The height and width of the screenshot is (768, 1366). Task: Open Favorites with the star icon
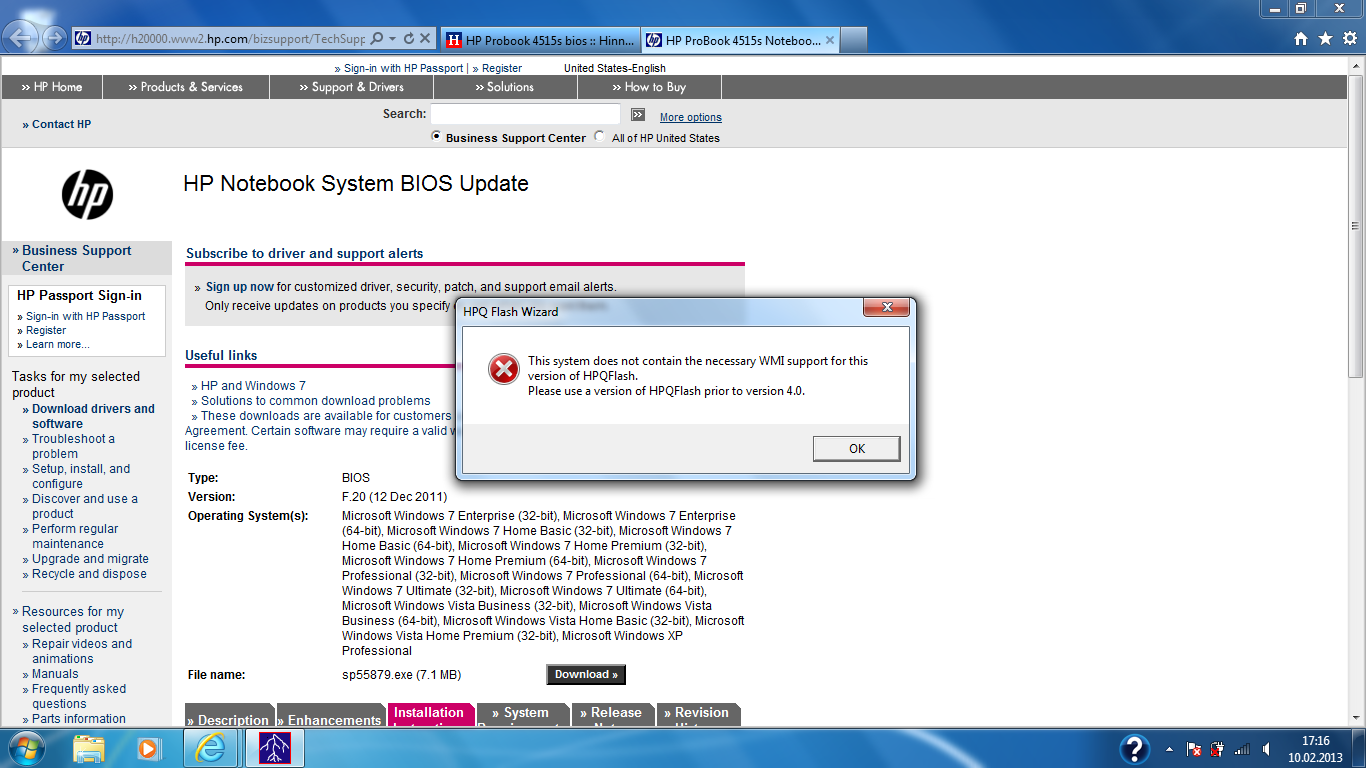tap(1325, 39)
